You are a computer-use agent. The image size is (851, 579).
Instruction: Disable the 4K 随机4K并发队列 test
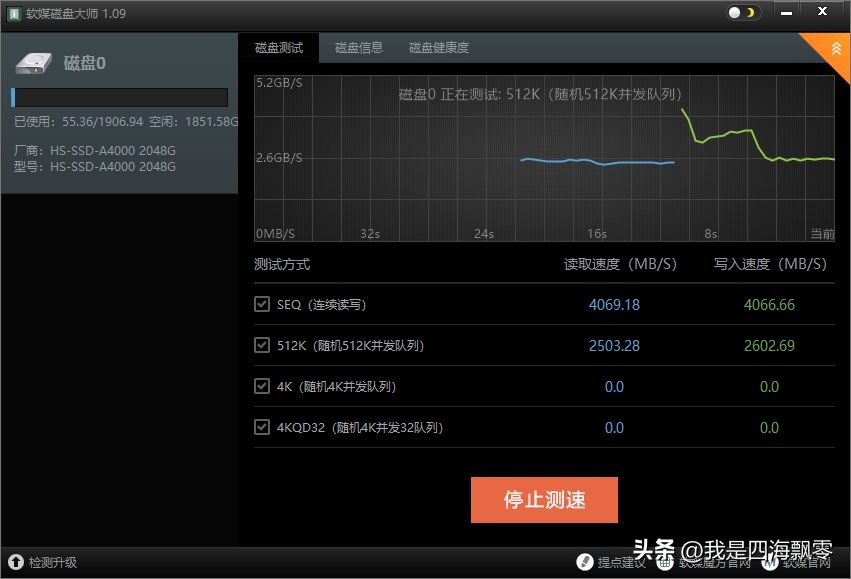point(261,386)
